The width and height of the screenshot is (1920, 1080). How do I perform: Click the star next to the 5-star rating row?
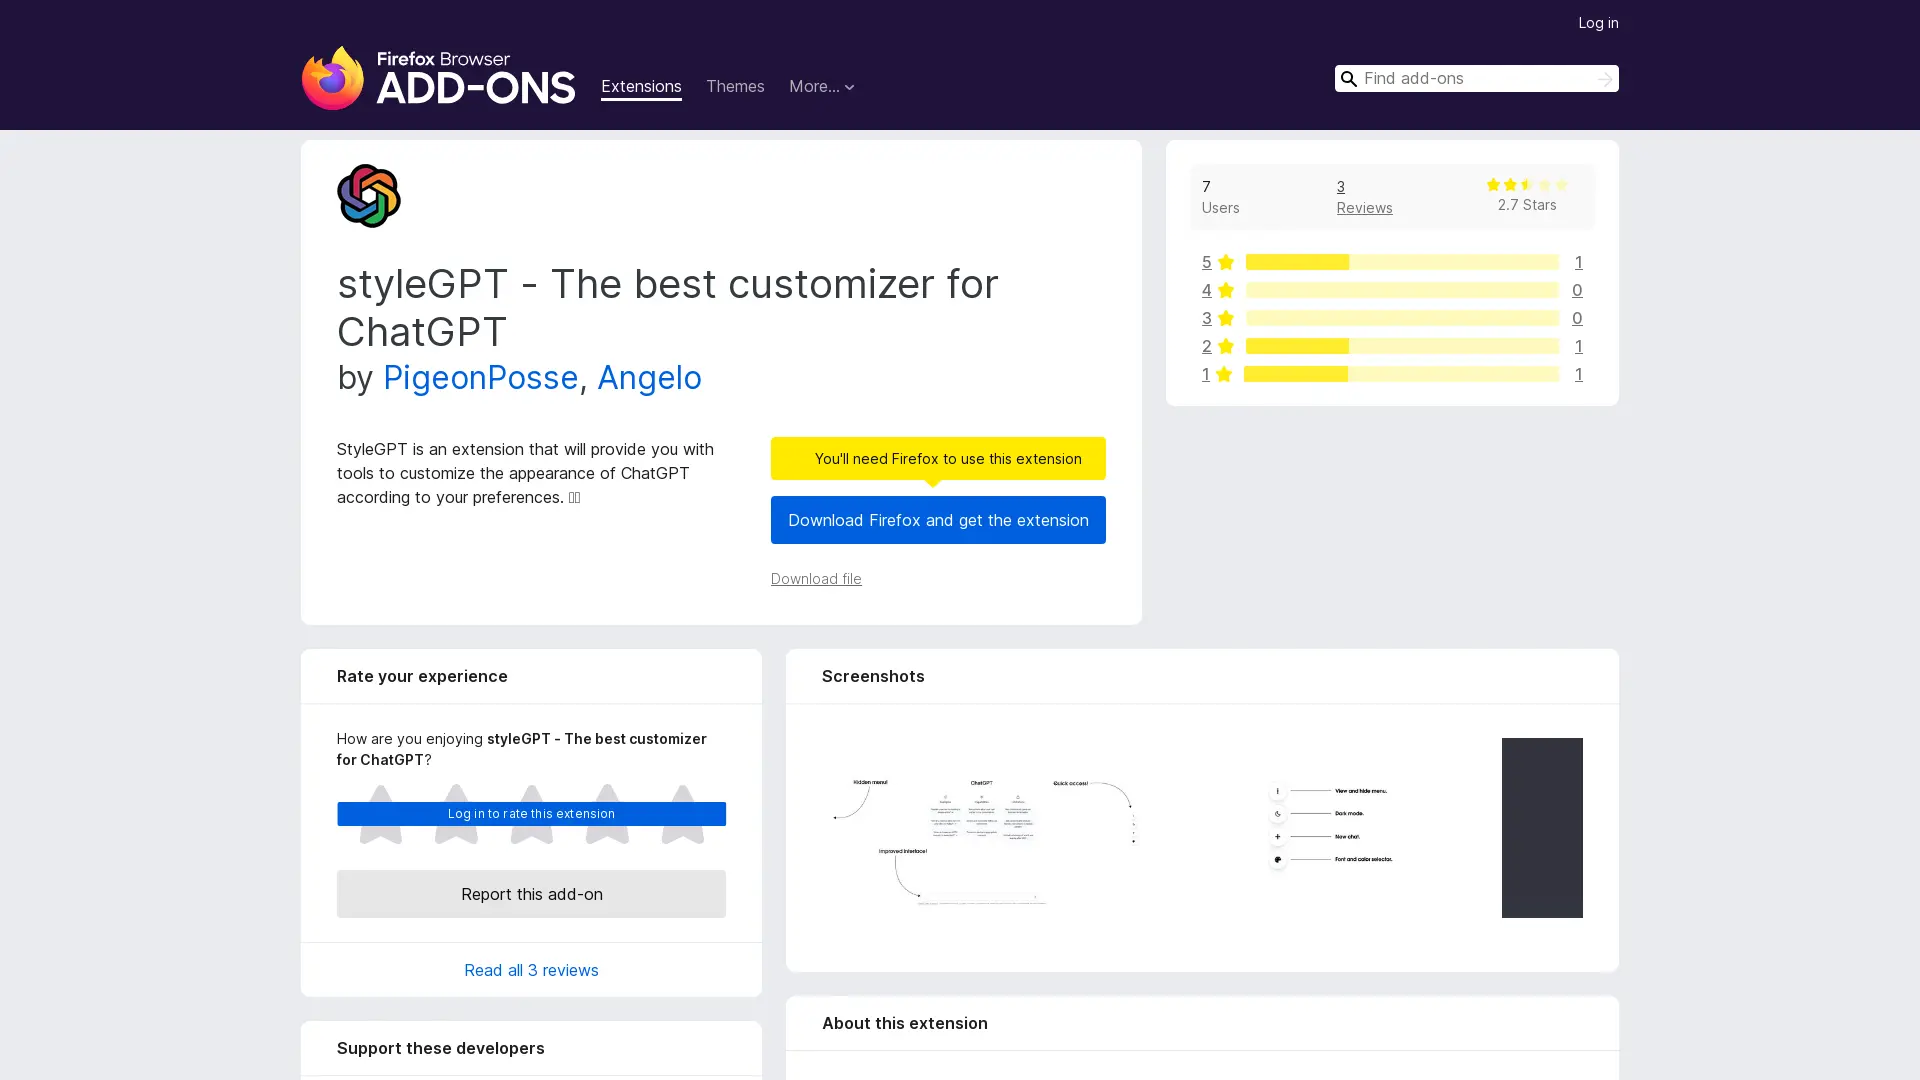pyautogui.click(x=1225, y=262)
